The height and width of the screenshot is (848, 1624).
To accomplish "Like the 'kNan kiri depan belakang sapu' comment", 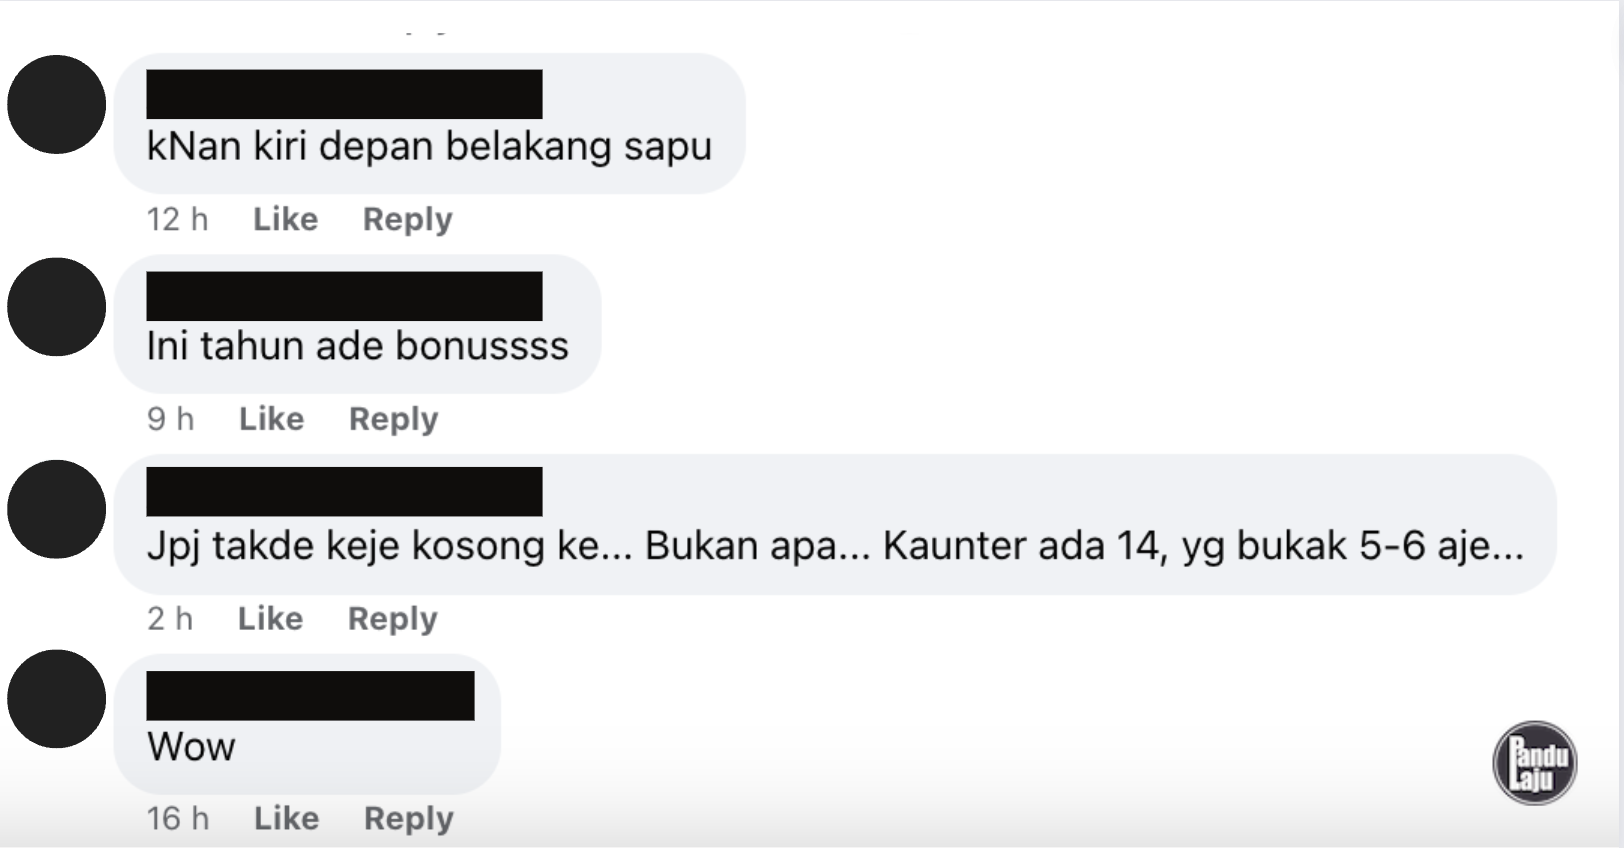I will [x=285, y=219].
